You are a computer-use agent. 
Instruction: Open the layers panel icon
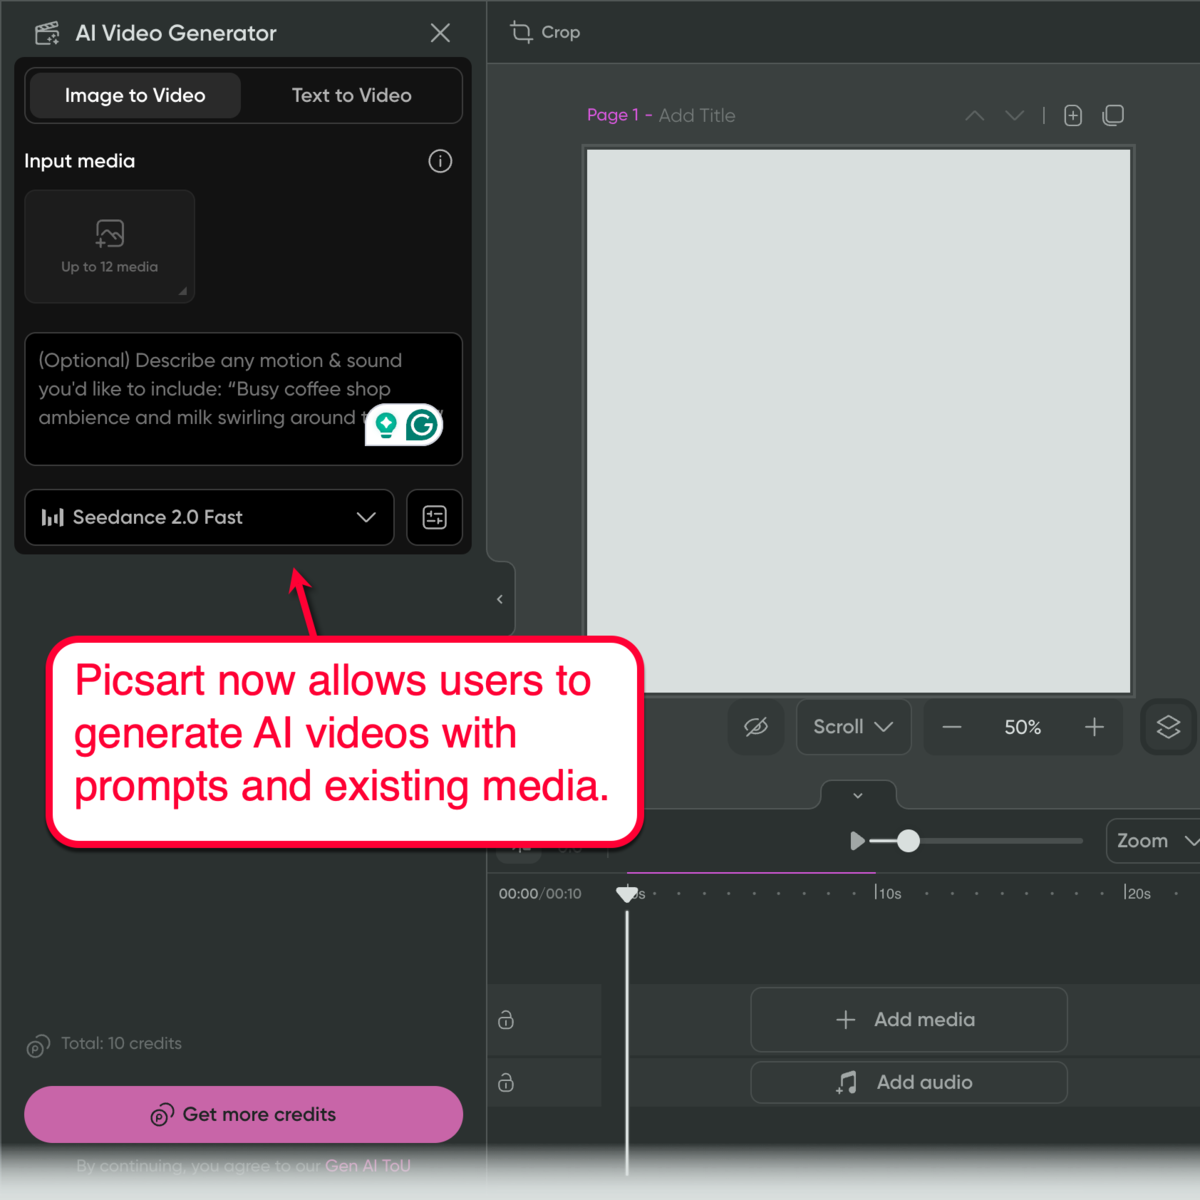pyautogui.click(x=1169, y=727)
